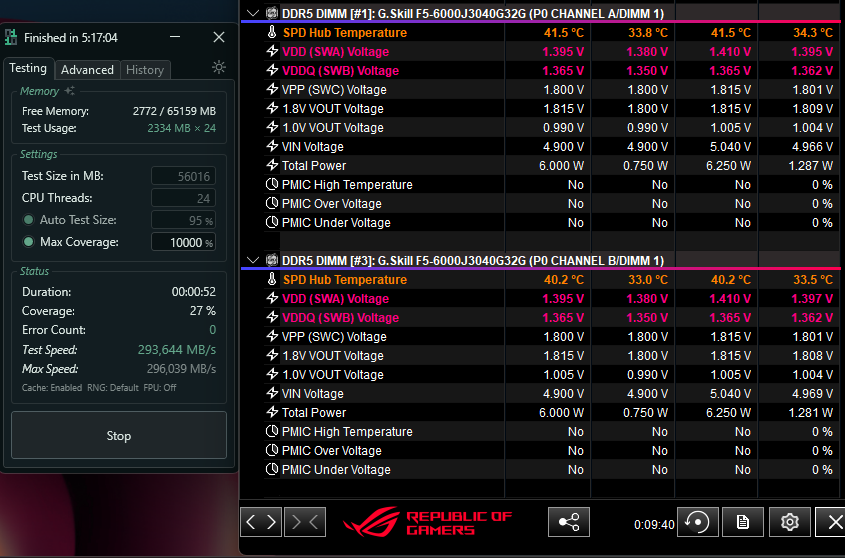Image resolution: width=845 pixels, height=558 pixels.
Task: Select DIMM #1 SPD Hub Temperature row label
Action: pyautogui.click(x=345, y=32)
